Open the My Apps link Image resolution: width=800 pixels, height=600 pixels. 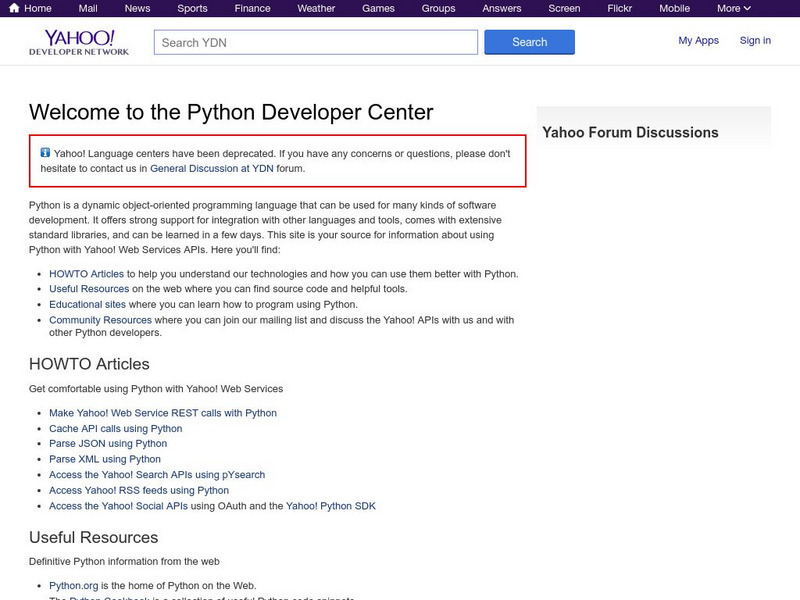click(698, 41)
